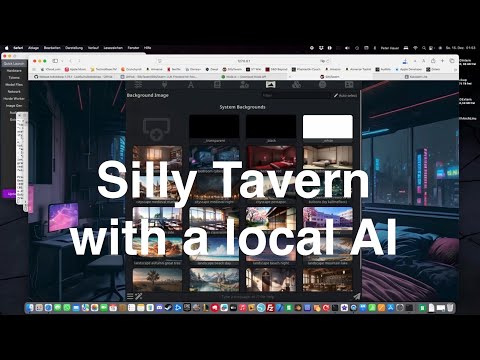Open the API connections plug icon

point(164,85)
